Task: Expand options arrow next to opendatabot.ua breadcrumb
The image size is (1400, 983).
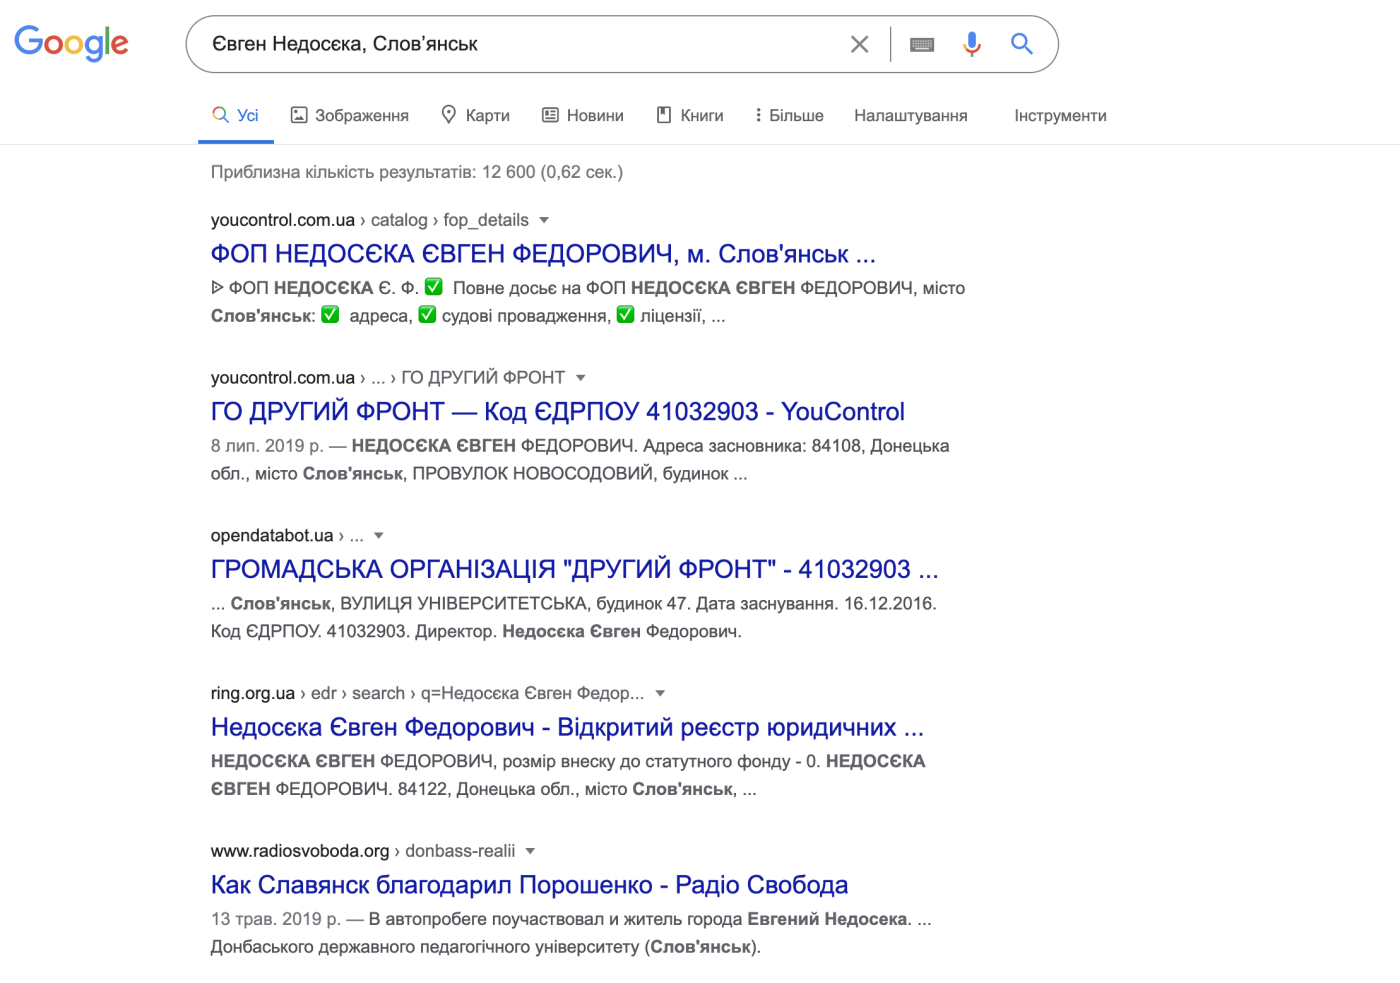Action: coord(379,536)
